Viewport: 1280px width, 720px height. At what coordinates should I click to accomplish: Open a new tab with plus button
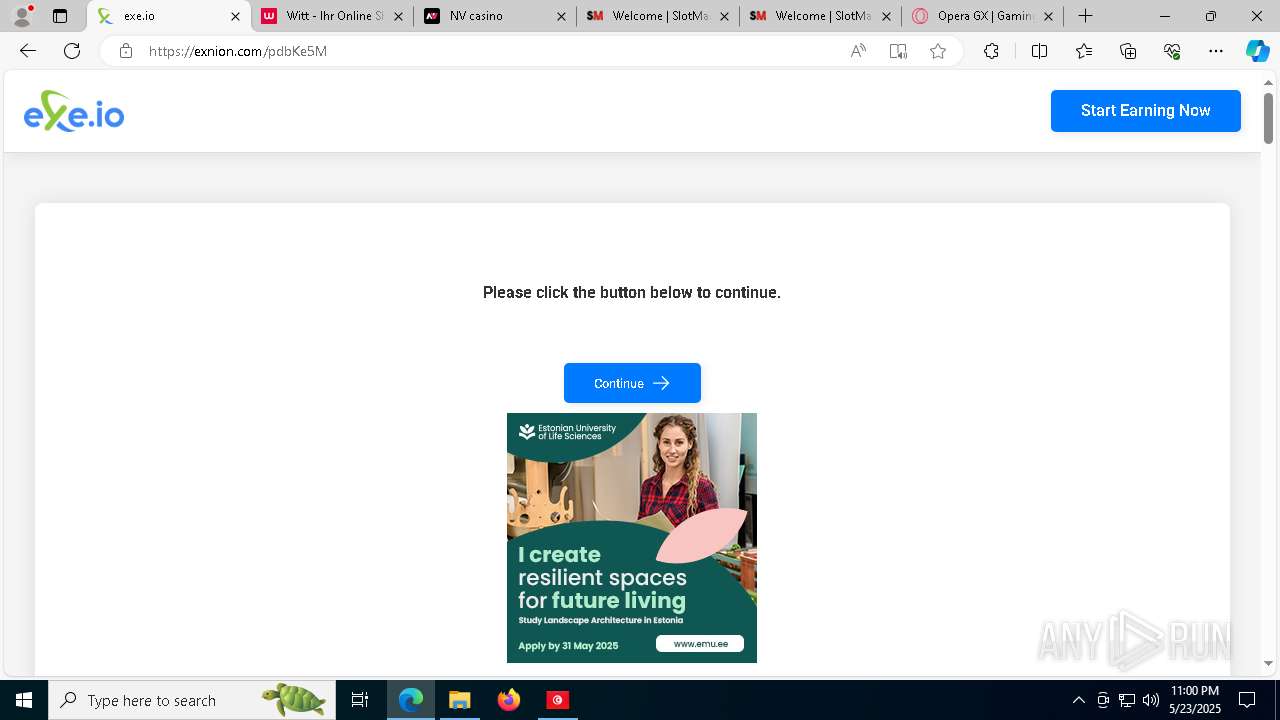[1085, 16]
